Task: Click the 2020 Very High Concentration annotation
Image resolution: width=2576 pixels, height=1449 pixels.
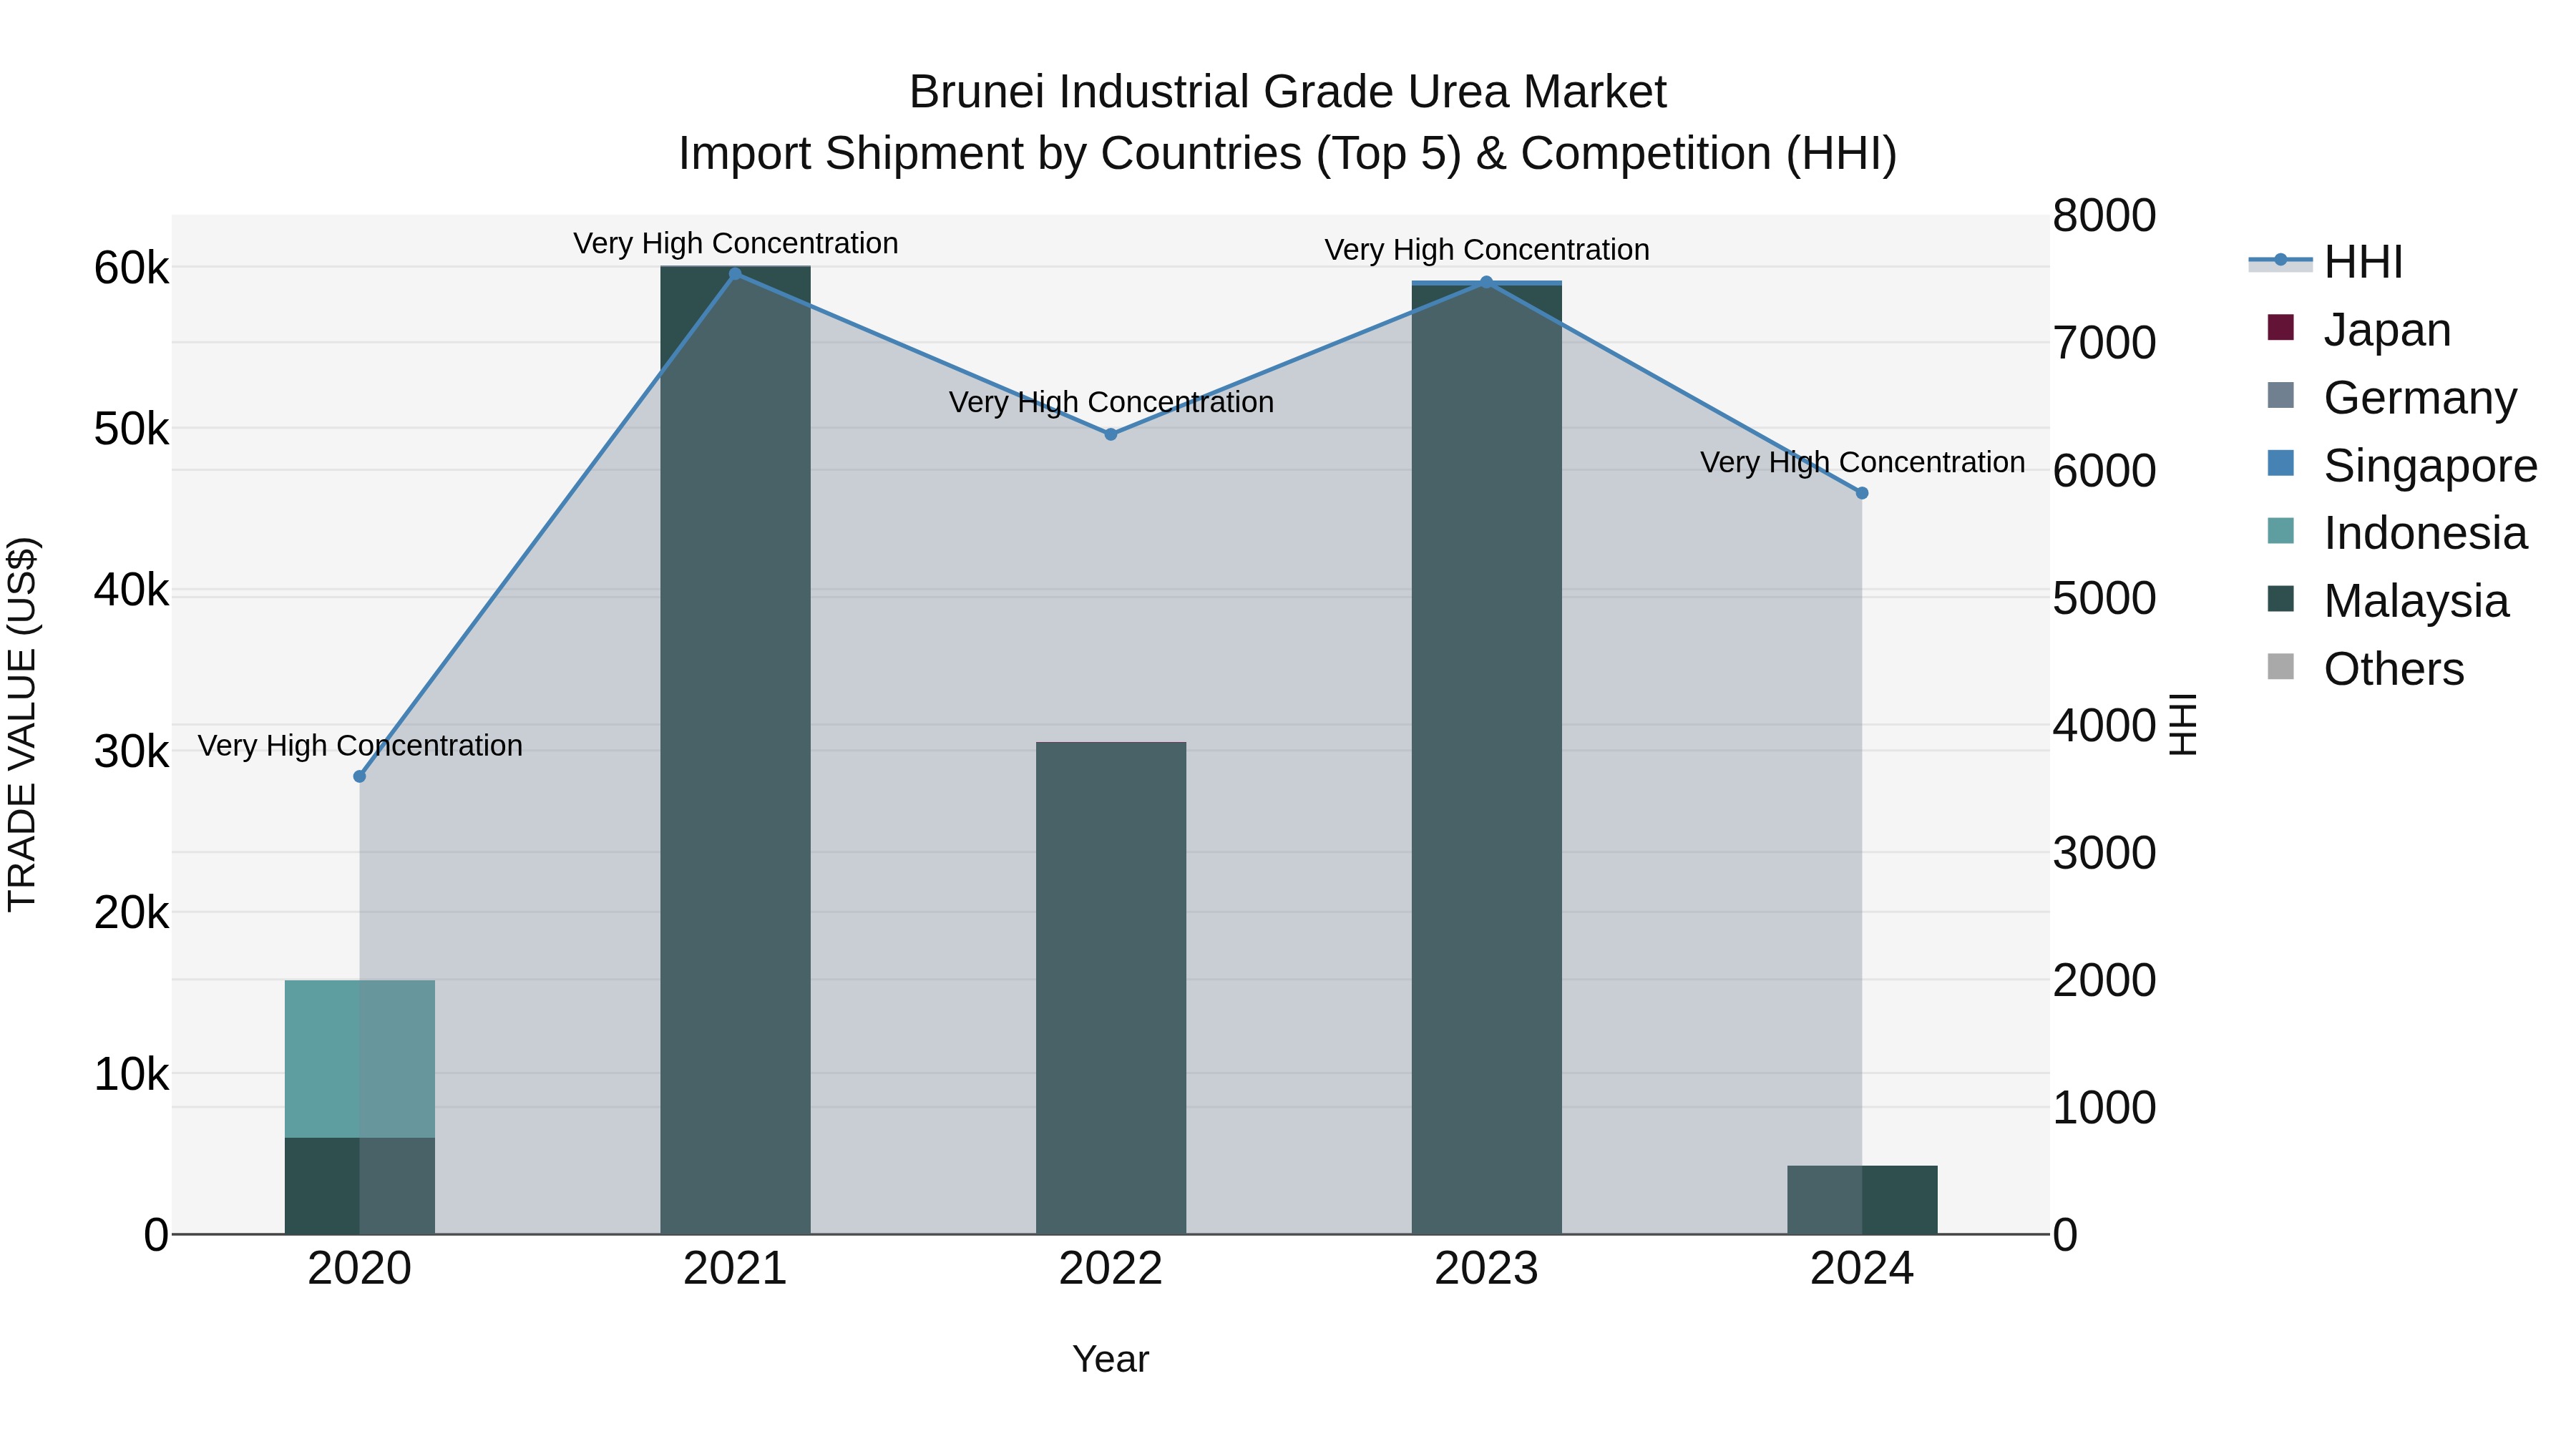Action: [360, 746]
